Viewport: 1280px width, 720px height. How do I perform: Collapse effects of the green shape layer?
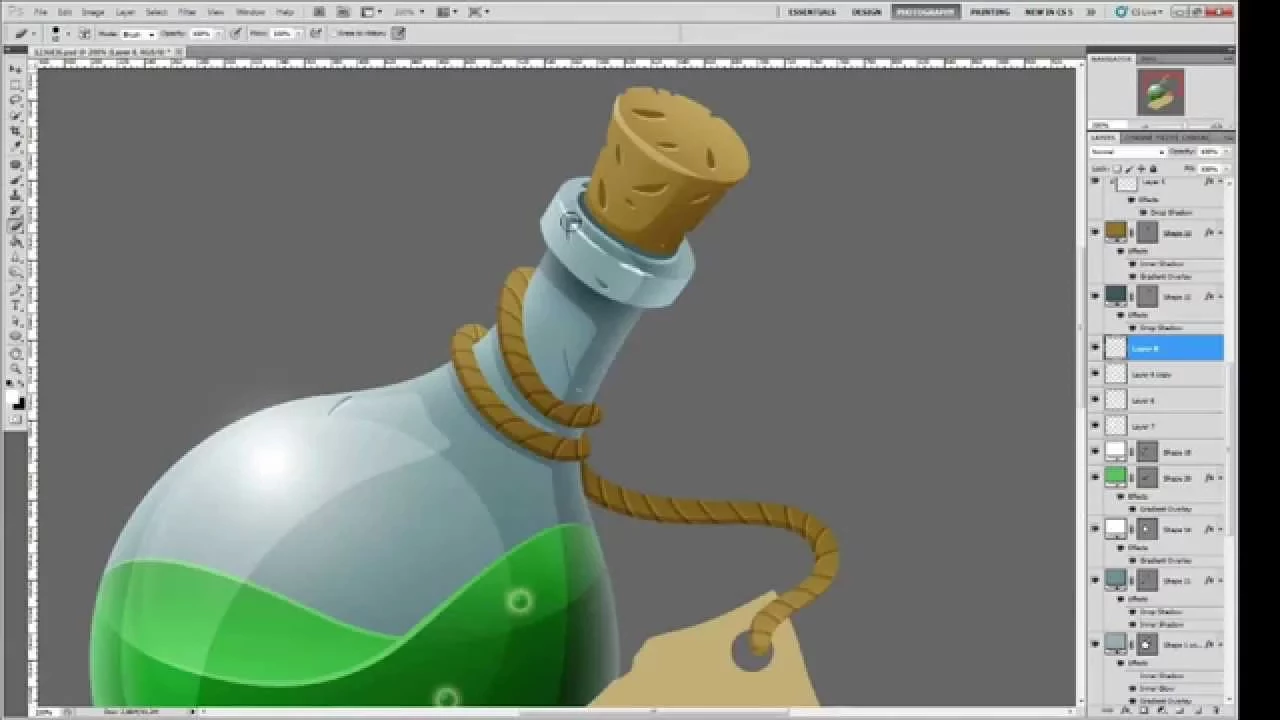tap(1220, 477)
